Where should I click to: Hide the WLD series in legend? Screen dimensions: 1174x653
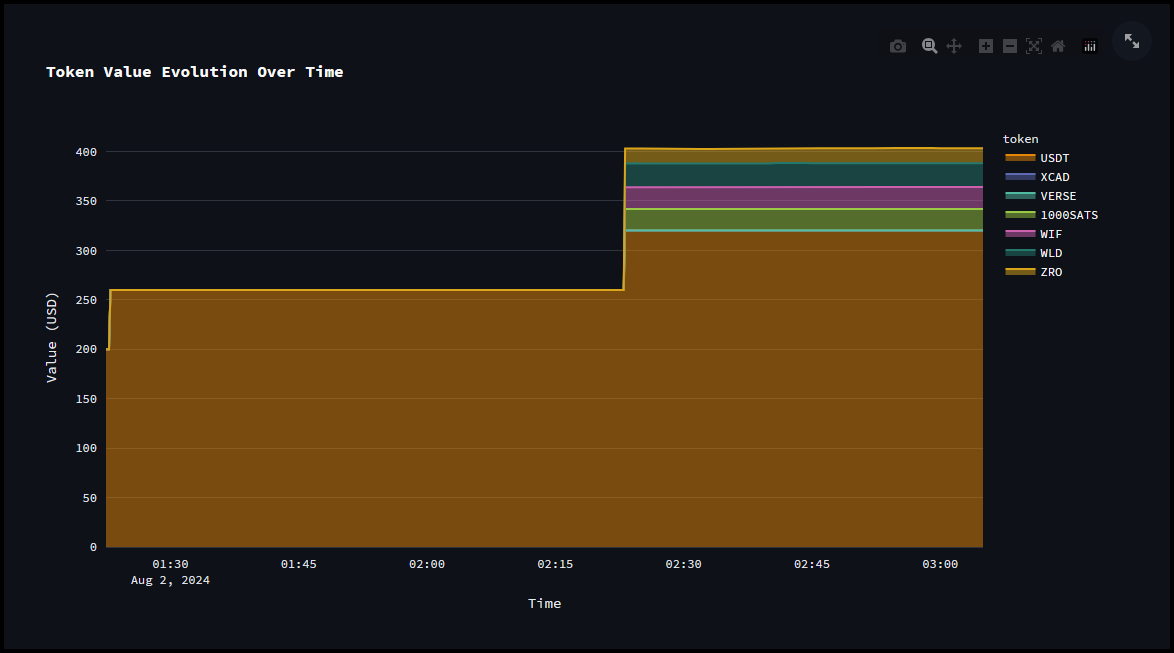point(1051,253)
